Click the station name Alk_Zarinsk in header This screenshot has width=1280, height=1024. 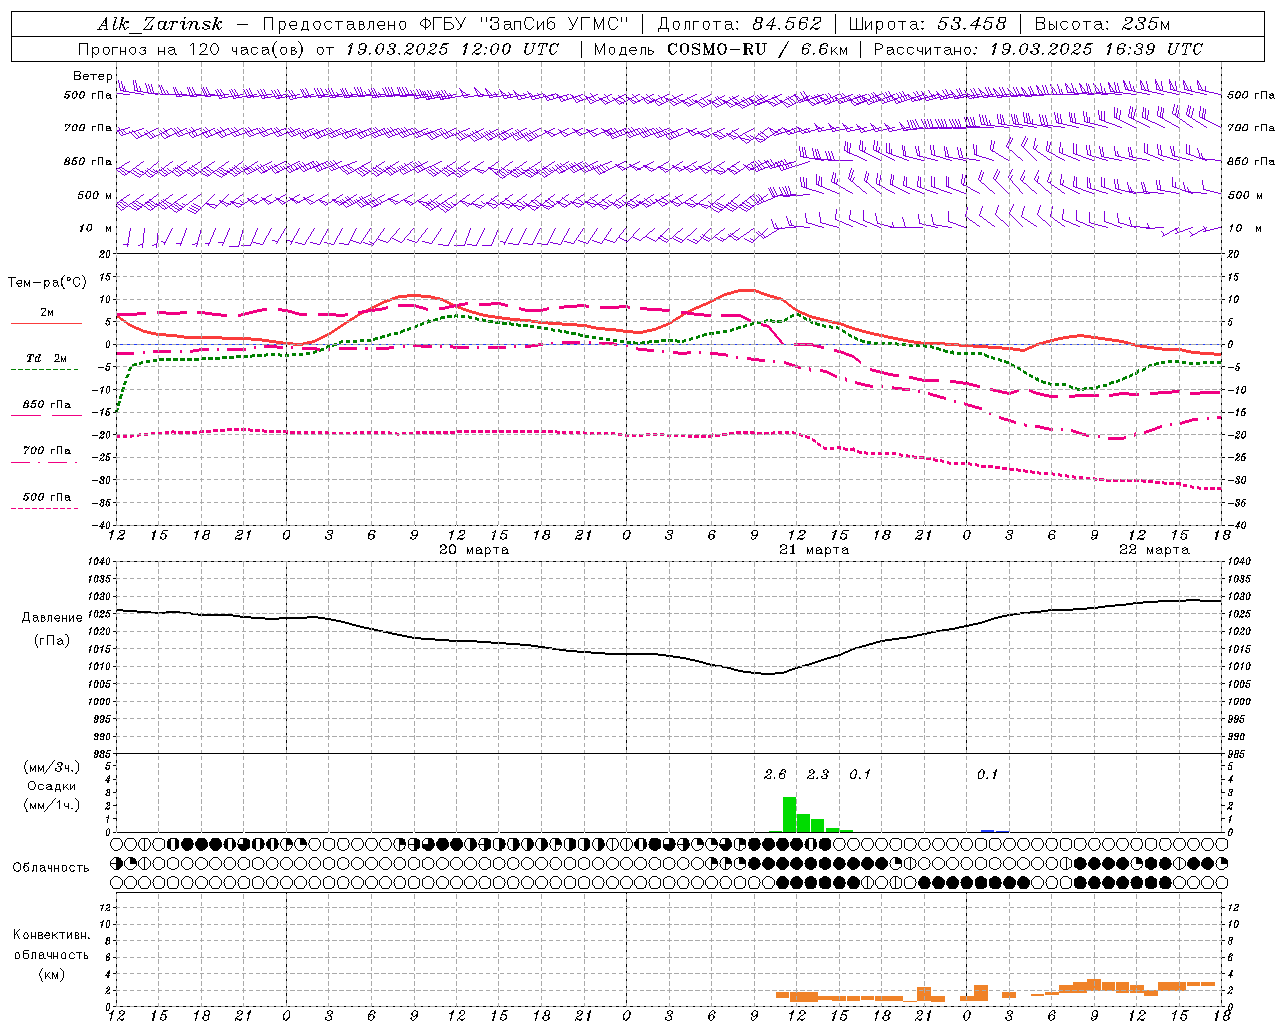point(160,24)
